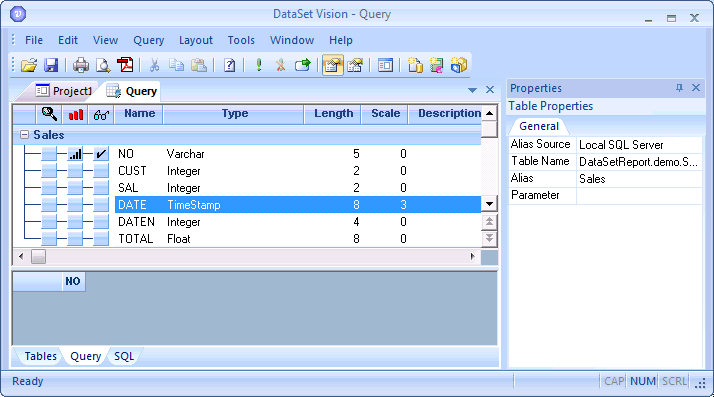Collapse the Sales table group
This screenshot has width=714, height=397.
(25, 135)
